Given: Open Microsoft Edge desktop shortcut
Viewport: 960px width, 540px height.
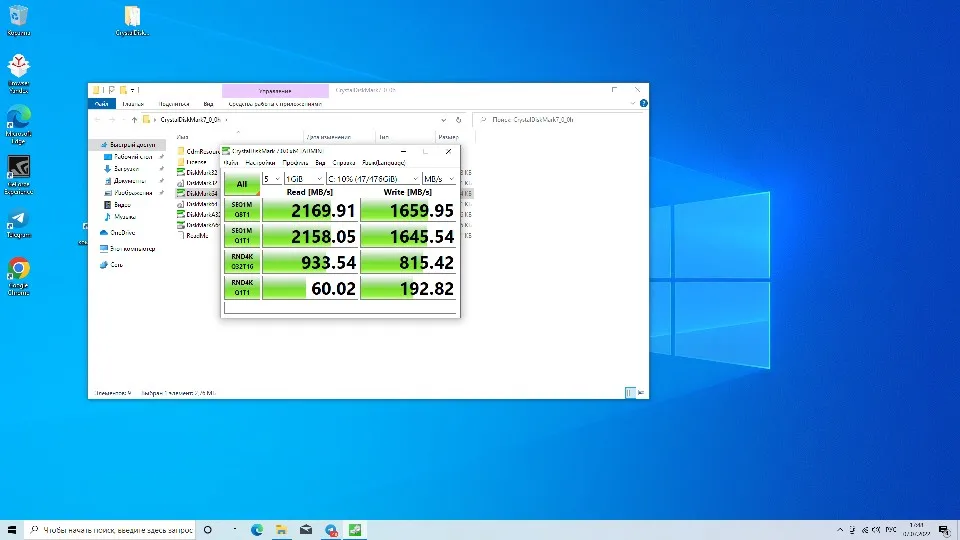Looking at the screenshot, I should point(18,116).
